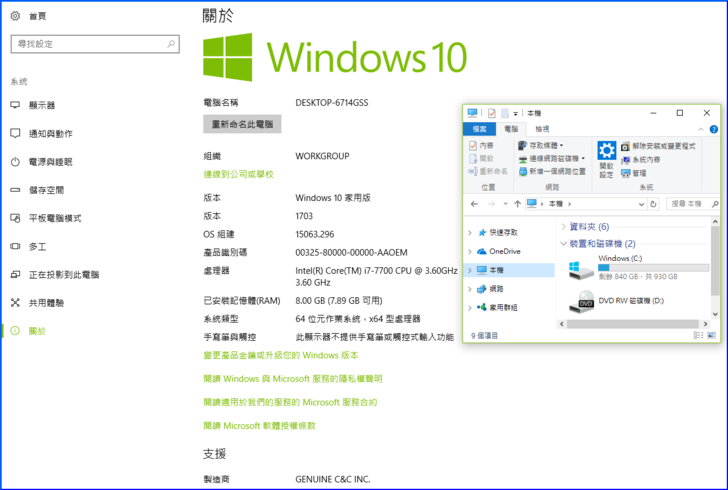728x490 pixels.
Task: Click the 搜尋 本機 search box
Action: [x=693, y=204]
